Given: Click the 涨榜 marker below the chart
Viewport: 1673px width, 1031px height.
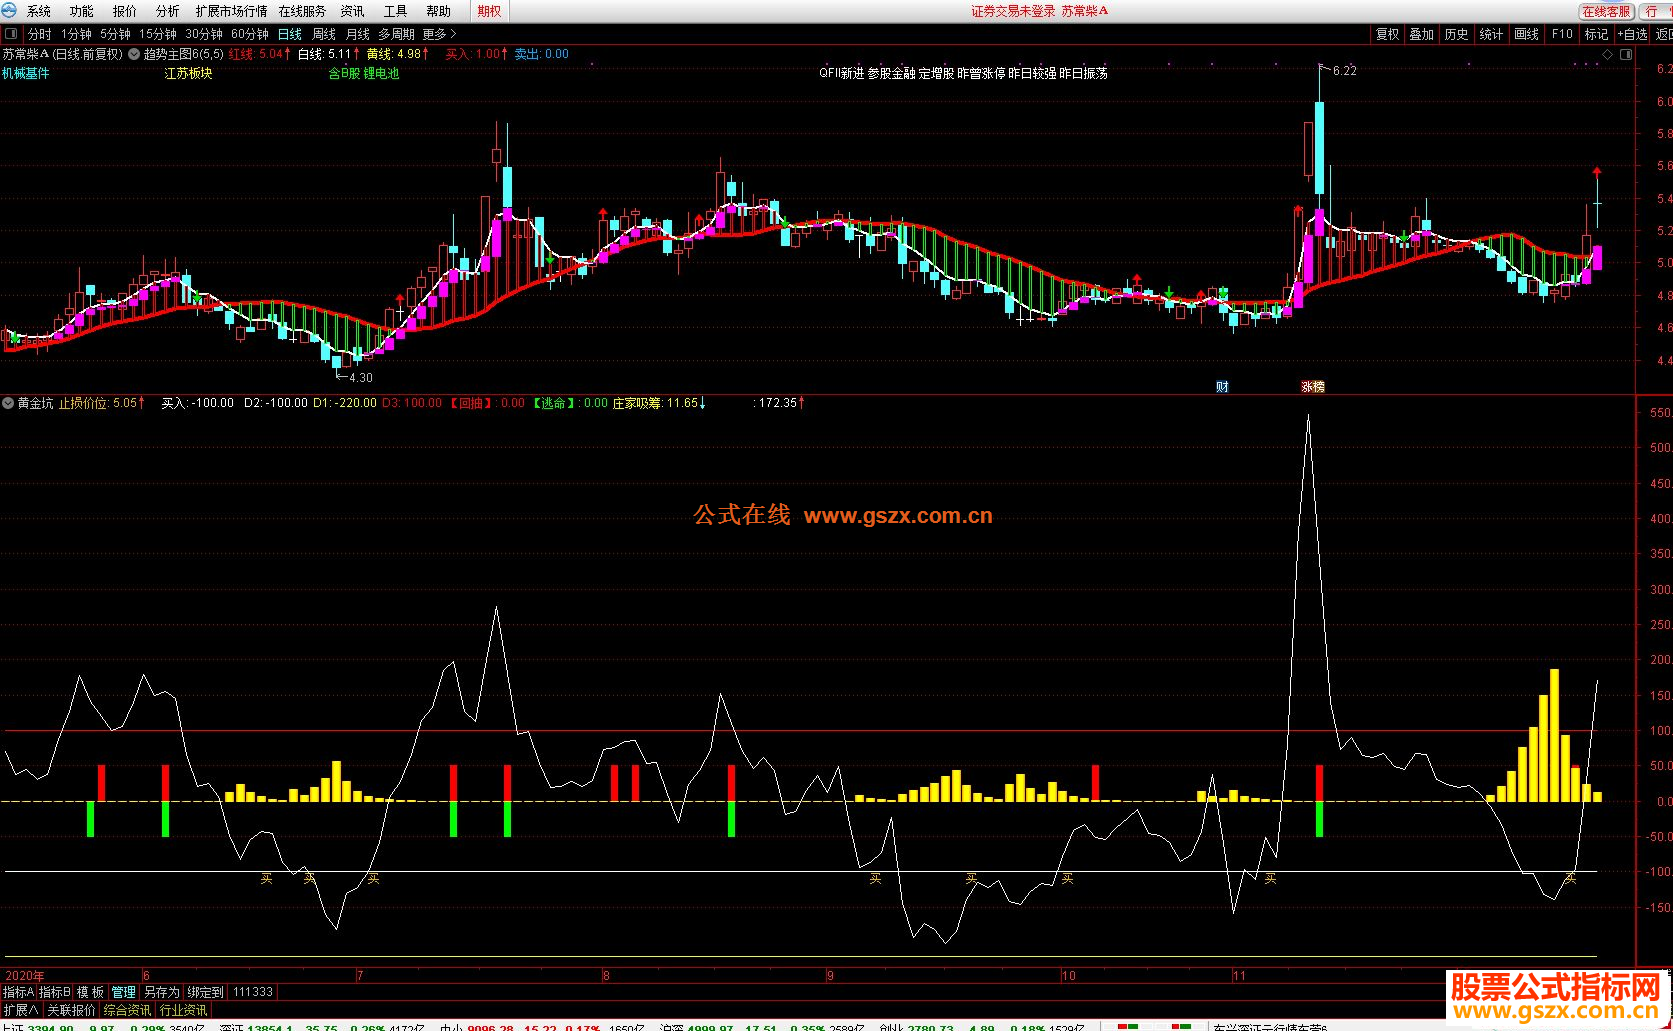Looking at the screenshot, I should [1313, 386].
